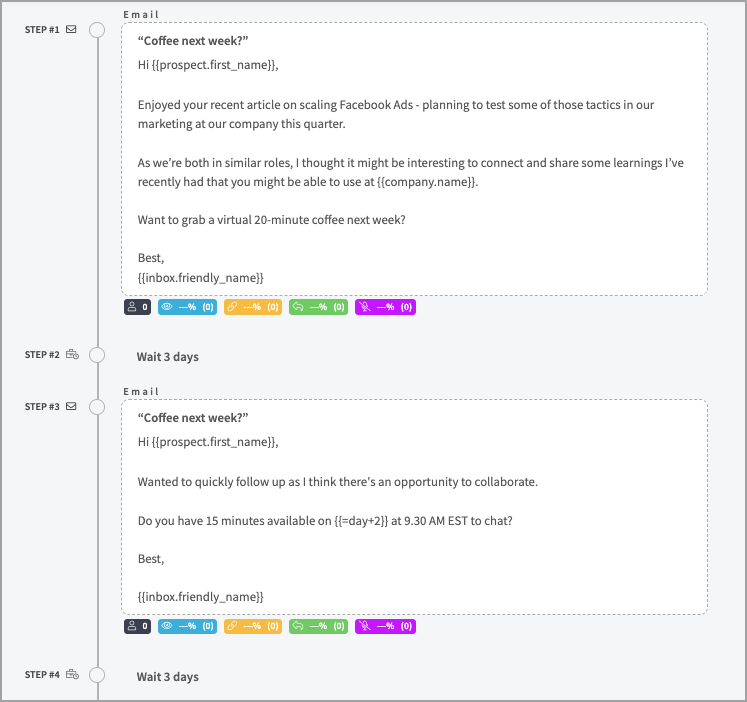Click Step #1 green reply-rate badge
This screenshot has height=702, width=747.
point(318,307)
